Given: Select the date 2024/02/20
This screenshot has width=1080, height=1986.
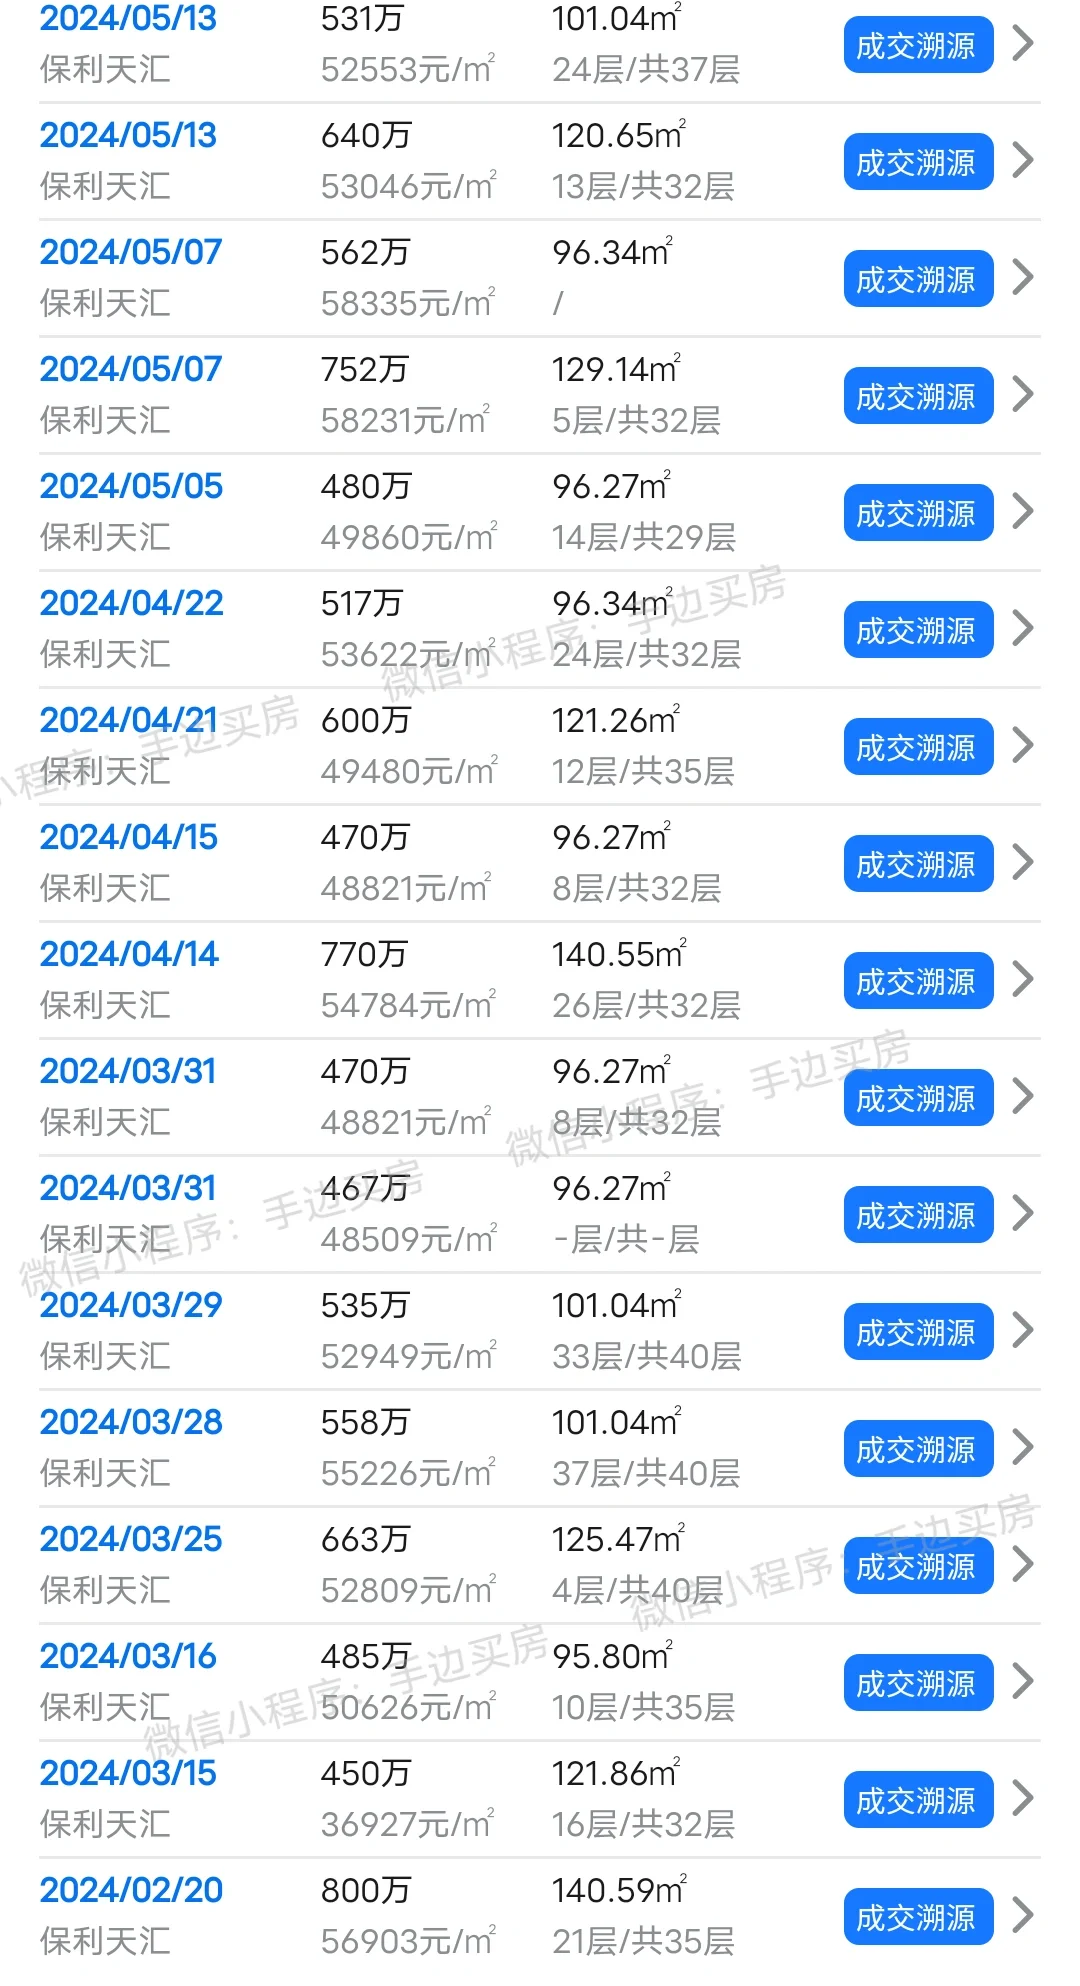Looking at the screenshot, I should point(131,1890).
